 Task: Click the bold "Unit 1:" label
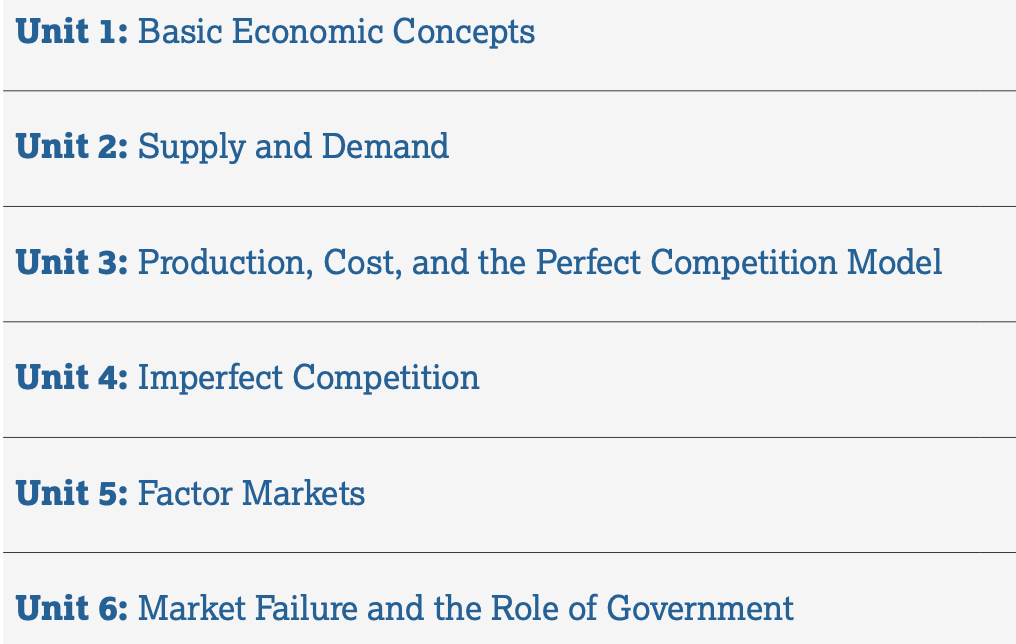coord(72,31)
